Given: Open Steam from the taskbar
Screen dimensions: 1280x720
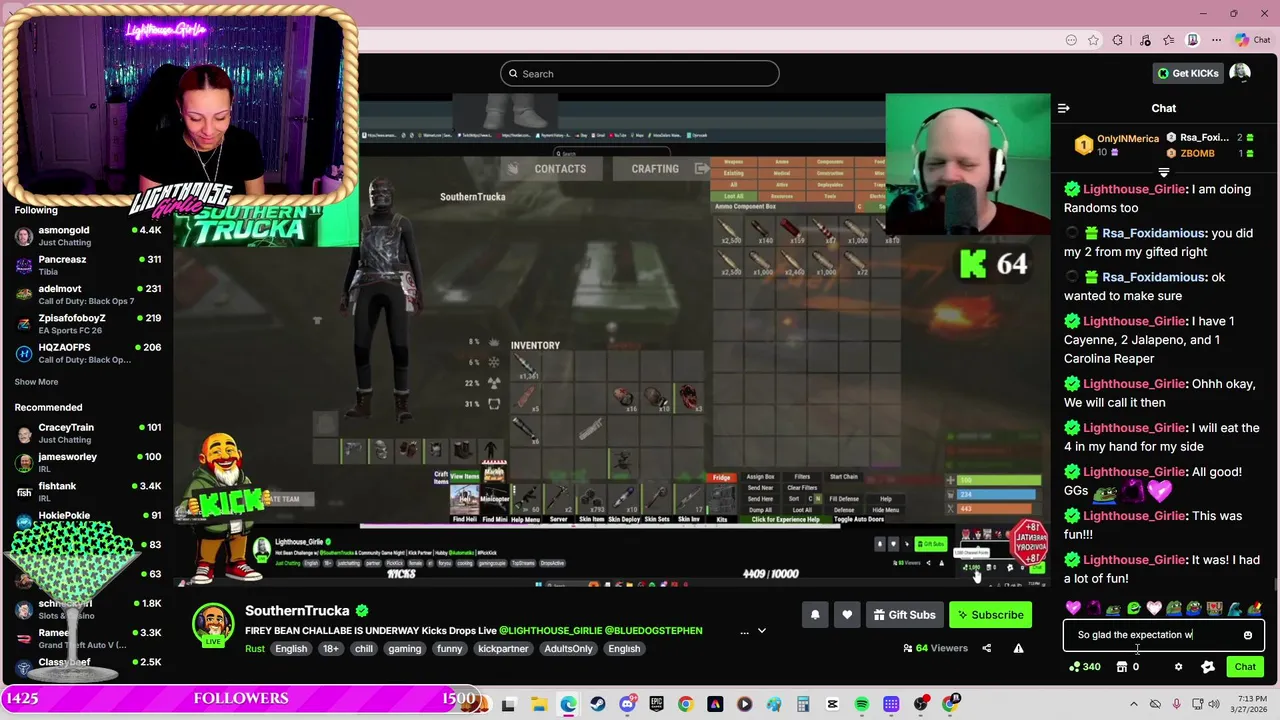Looking at the screenshot, I should click(597, 705).
